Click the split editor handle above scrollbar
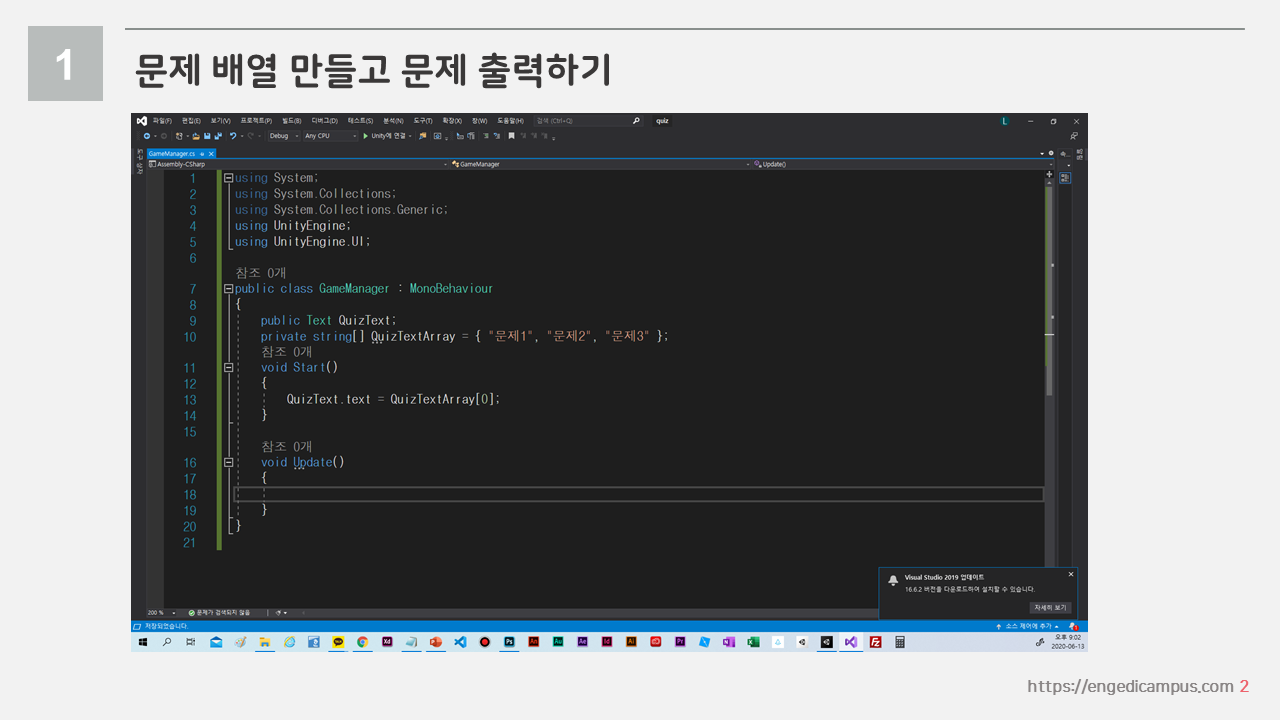Image resolution: width=1280 pixels, height=720 pixels. coord(1049,174)
